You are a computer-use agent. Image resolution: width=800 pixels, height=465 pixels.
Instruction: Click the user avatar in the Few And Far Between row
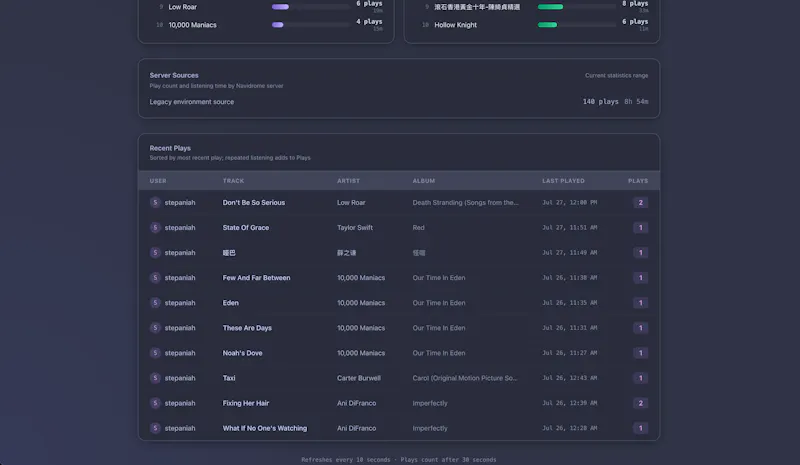click(x=155, y=278)
